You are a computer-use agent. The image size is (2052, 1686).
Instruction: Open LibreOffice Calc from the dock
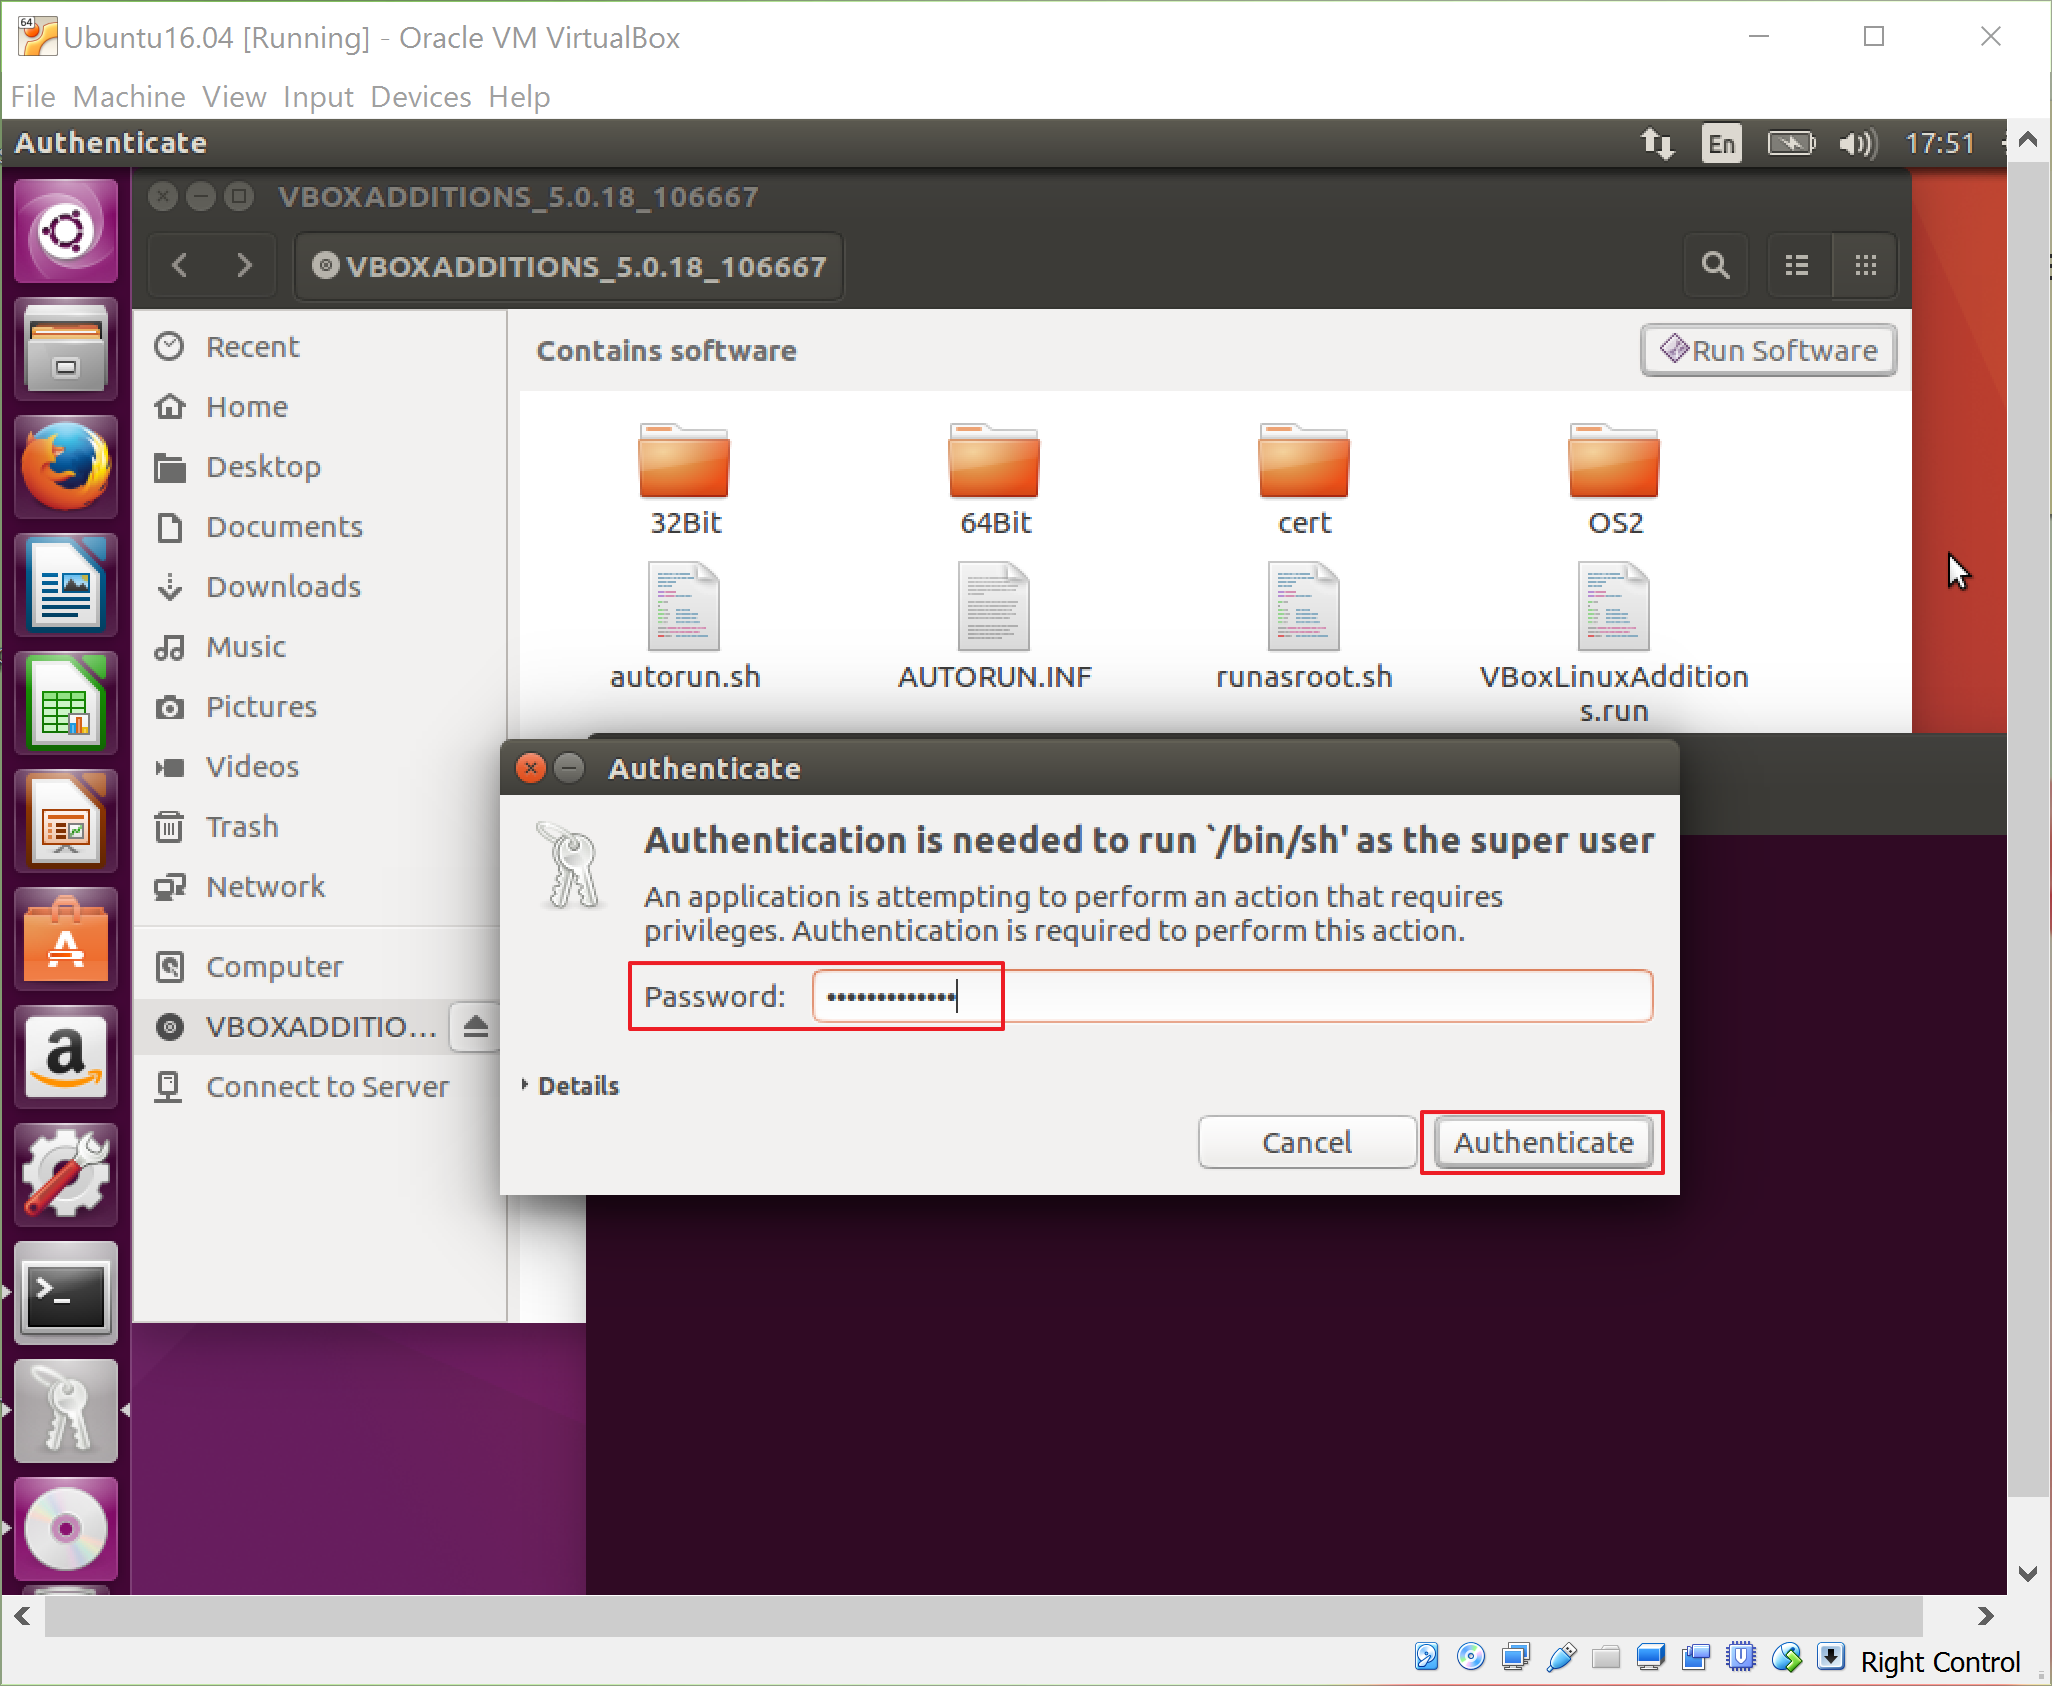[x=66, y=703]
